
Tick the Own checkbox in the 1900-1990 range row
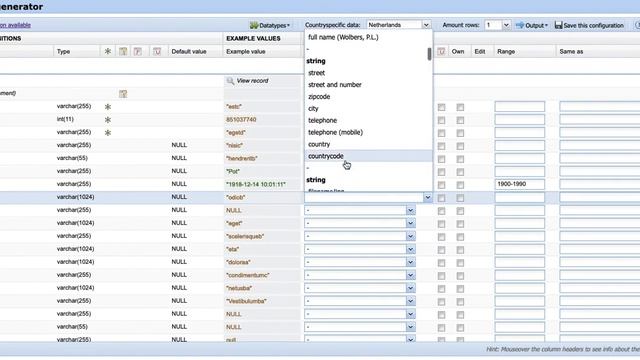click(x=460, y=185)
